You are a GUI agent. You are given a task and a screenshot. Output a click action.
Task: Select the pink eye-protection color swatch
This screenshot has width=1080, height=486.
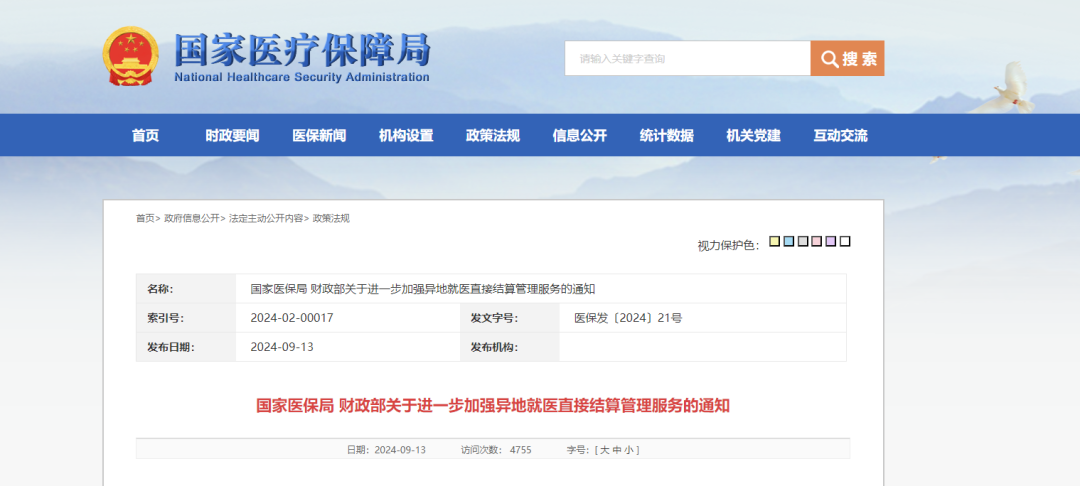tap(817, 241)
